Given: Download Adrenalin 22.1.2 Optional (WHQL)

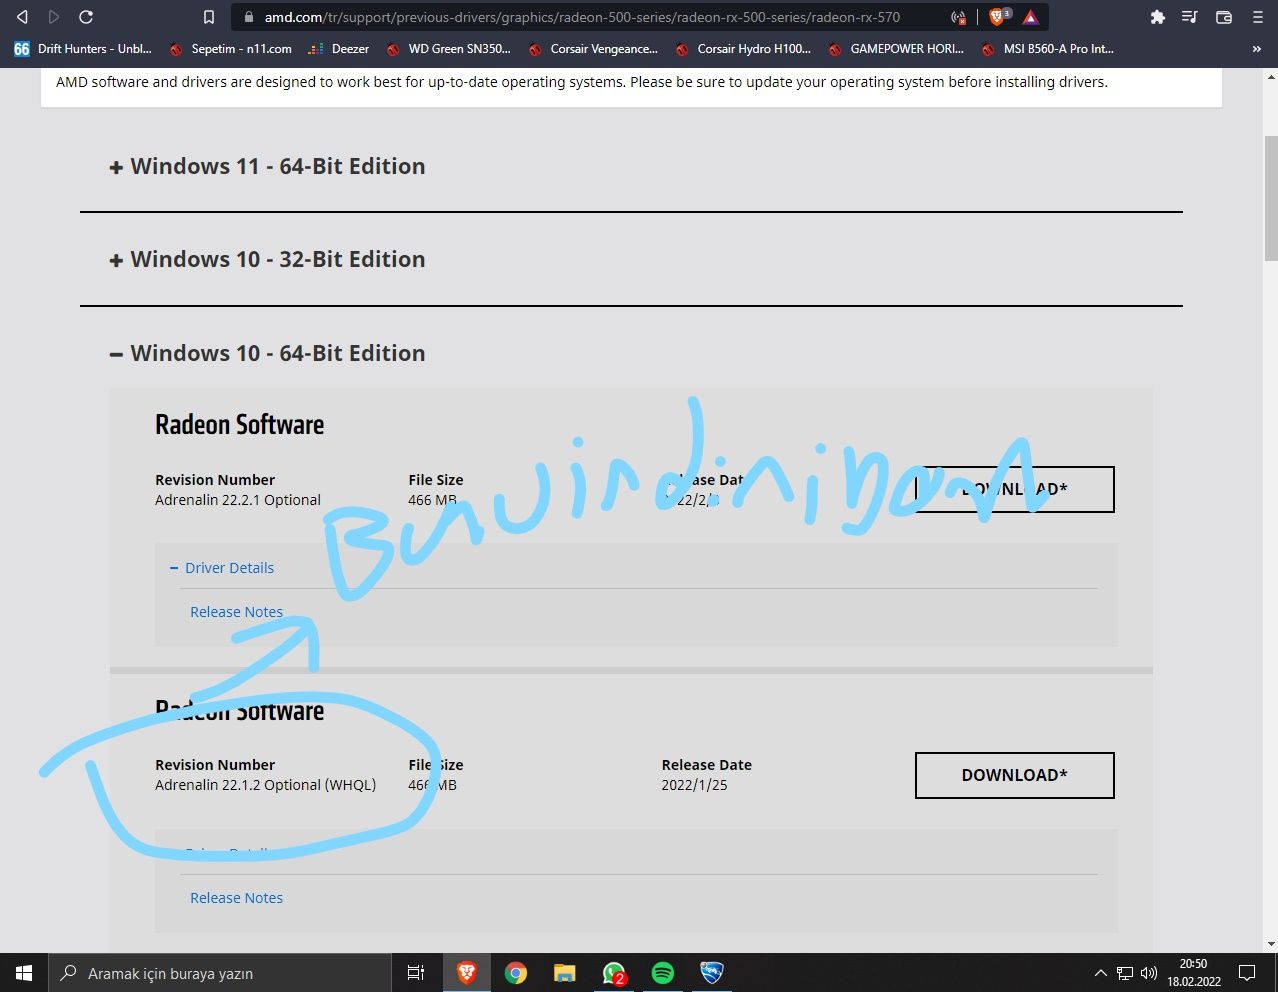Looking at the screenshot, I should (1014, 775).
